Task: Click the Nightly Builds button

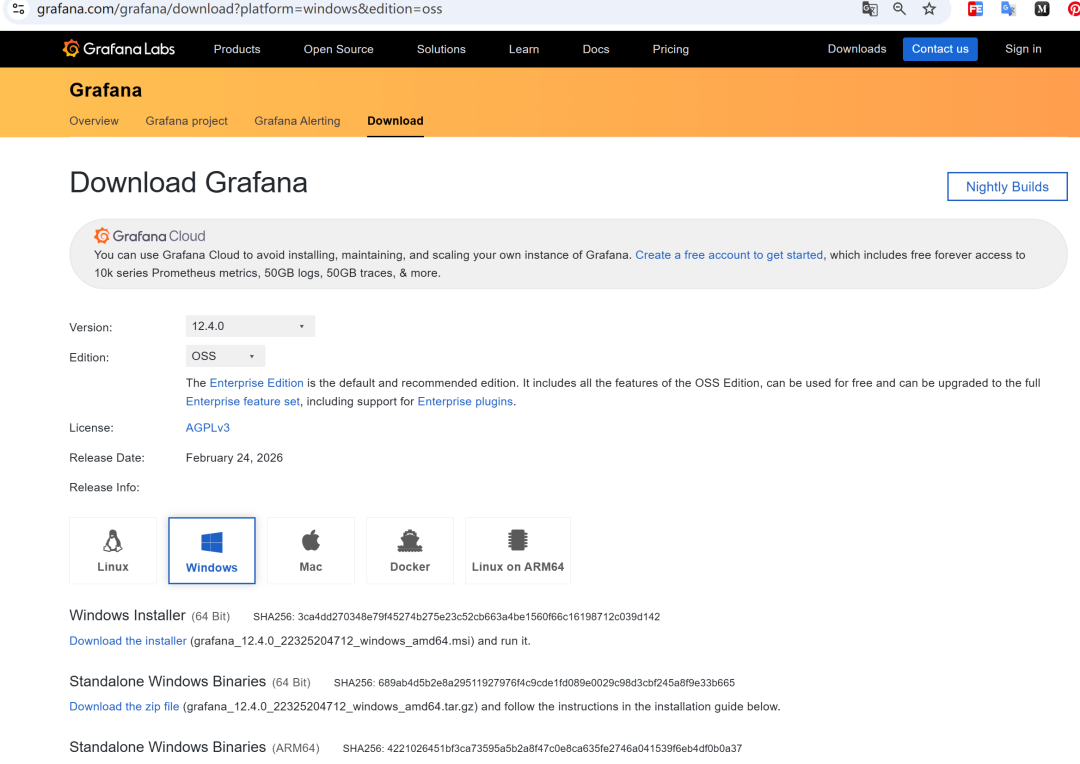Action: pos(1007,187)
